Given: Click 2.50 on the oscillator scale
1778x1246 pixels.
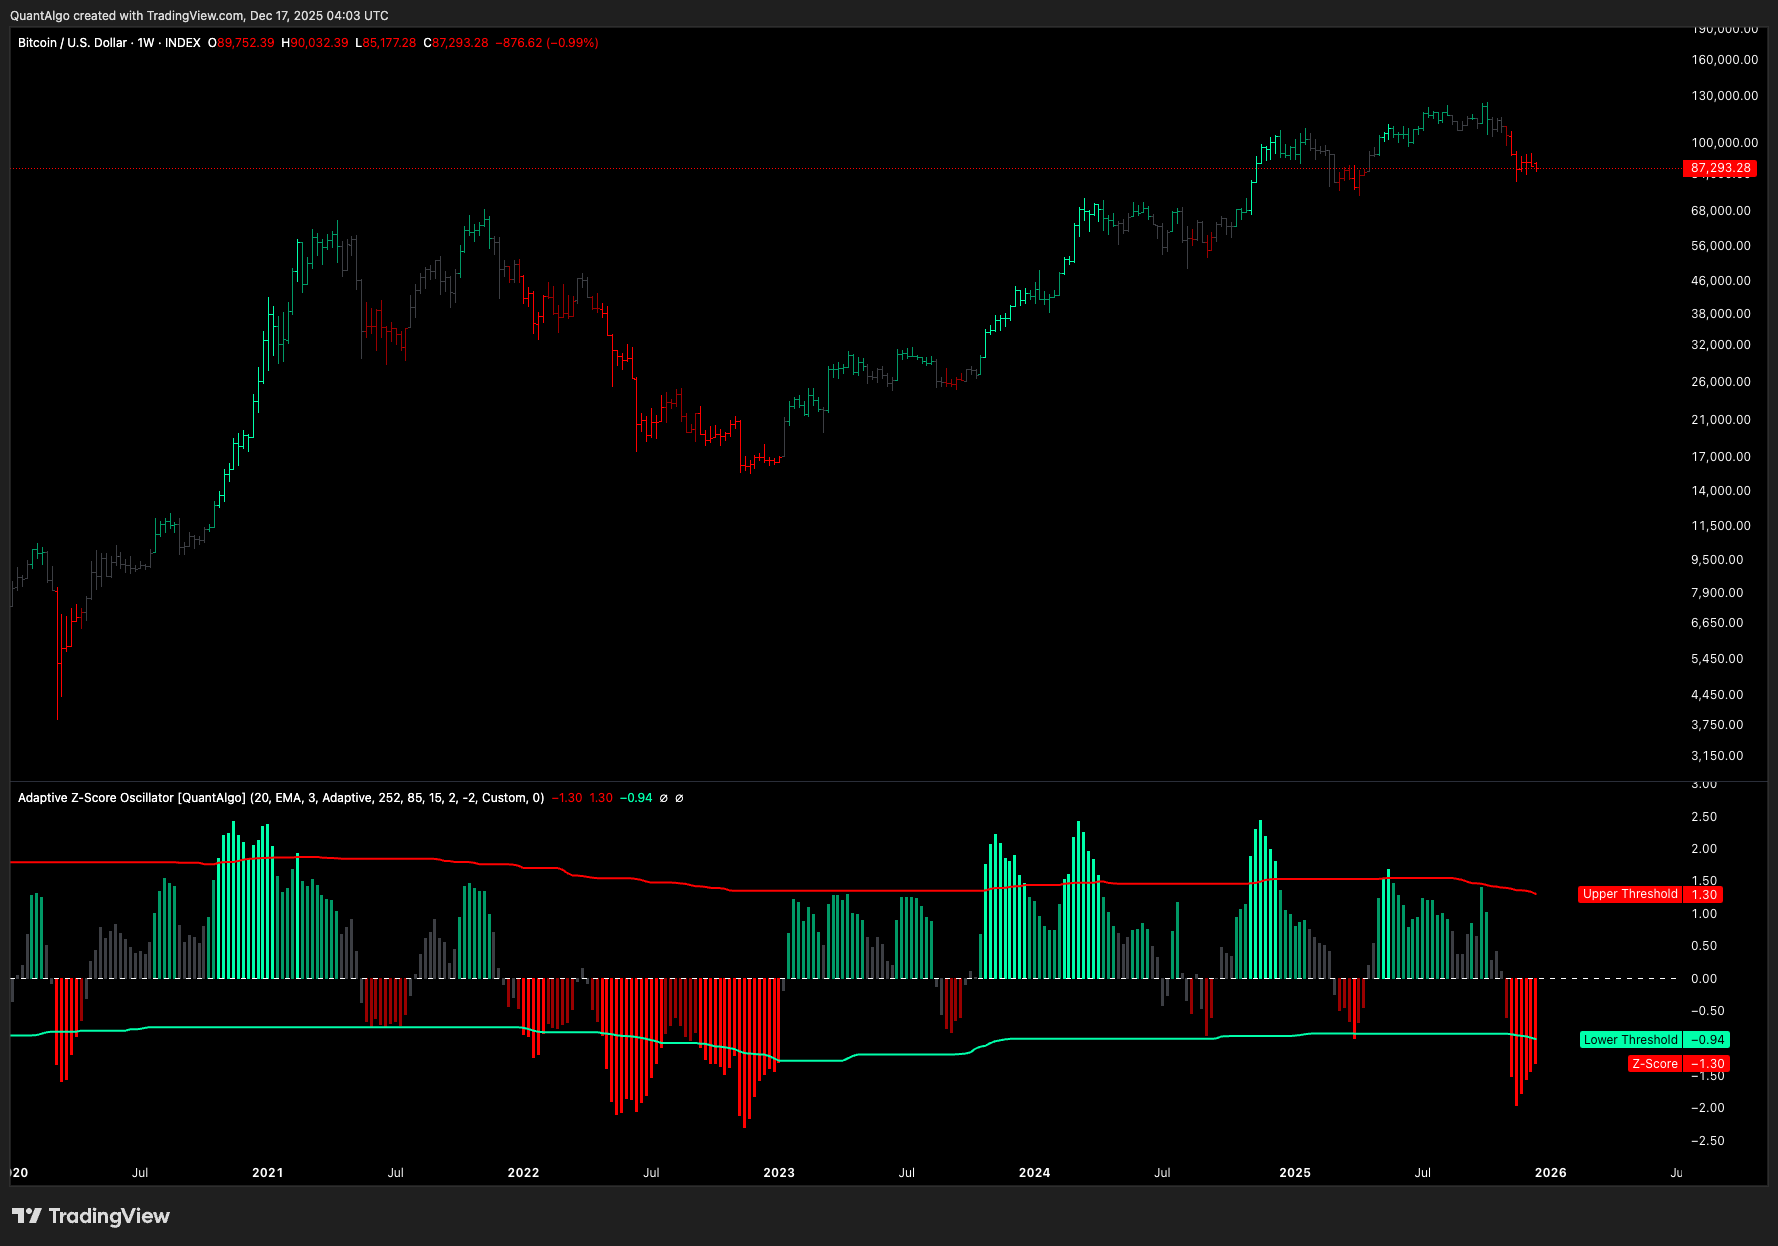Looking at the screenshot, I should pos(1704,817).
